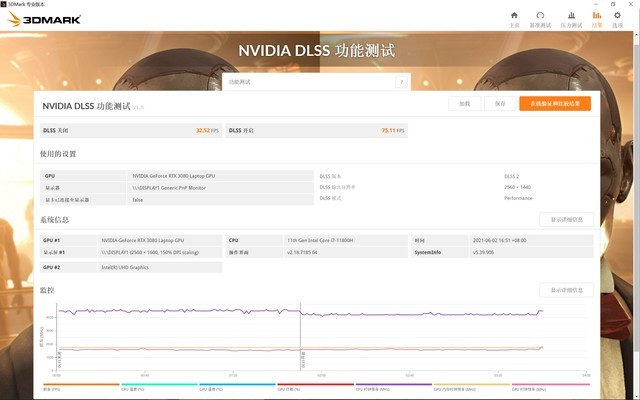Click the v2.18.7185 64 version value

pos(302,252)
